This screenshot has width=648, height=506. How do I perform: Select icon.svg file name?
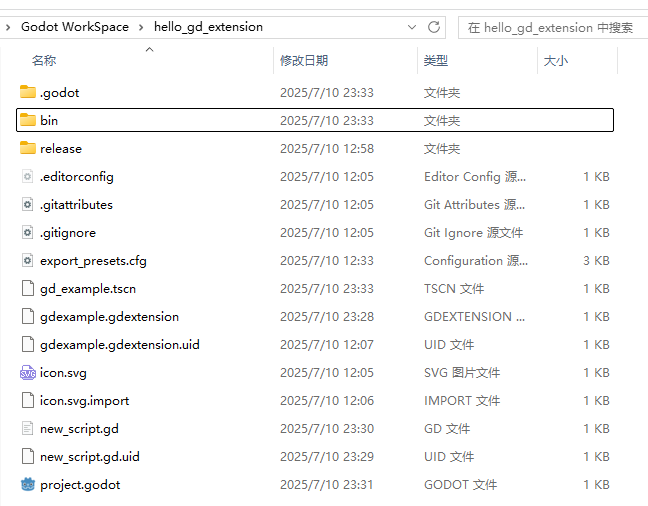click(x=63, y=373)
